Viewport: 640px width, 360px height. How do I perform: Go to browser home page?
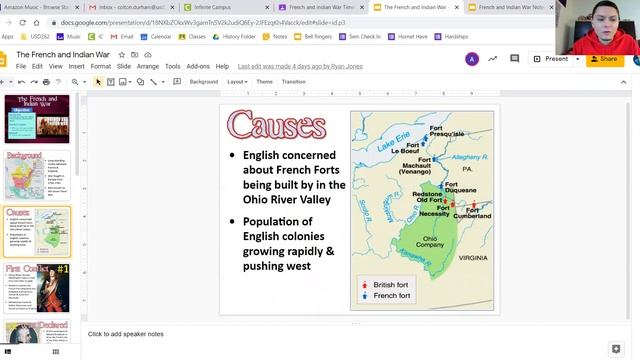pos(36,23)
